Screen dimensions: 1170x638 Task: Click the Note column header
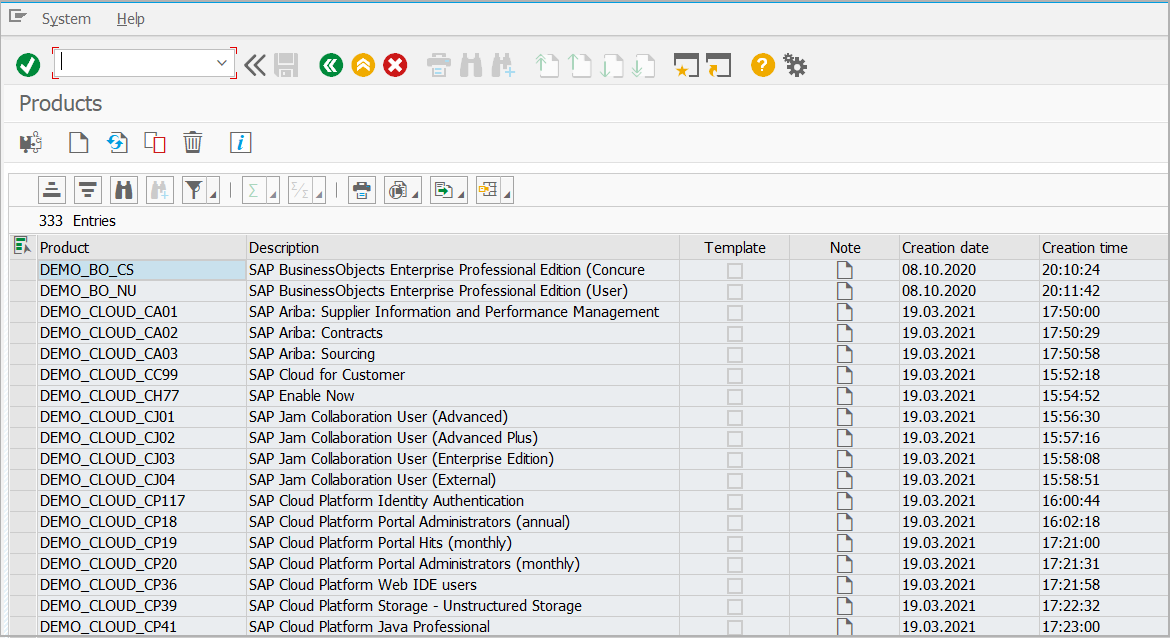tap(845, 248)
